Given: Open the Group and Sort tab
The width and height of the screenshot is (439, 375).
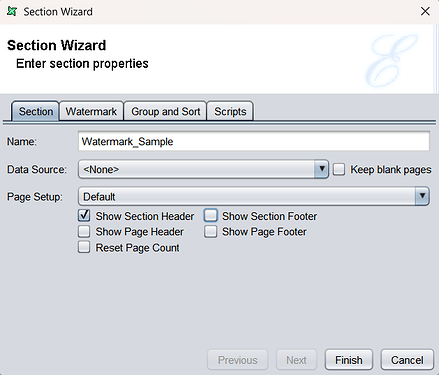Looking at the screenshot, I should click(x=165, y=111).
